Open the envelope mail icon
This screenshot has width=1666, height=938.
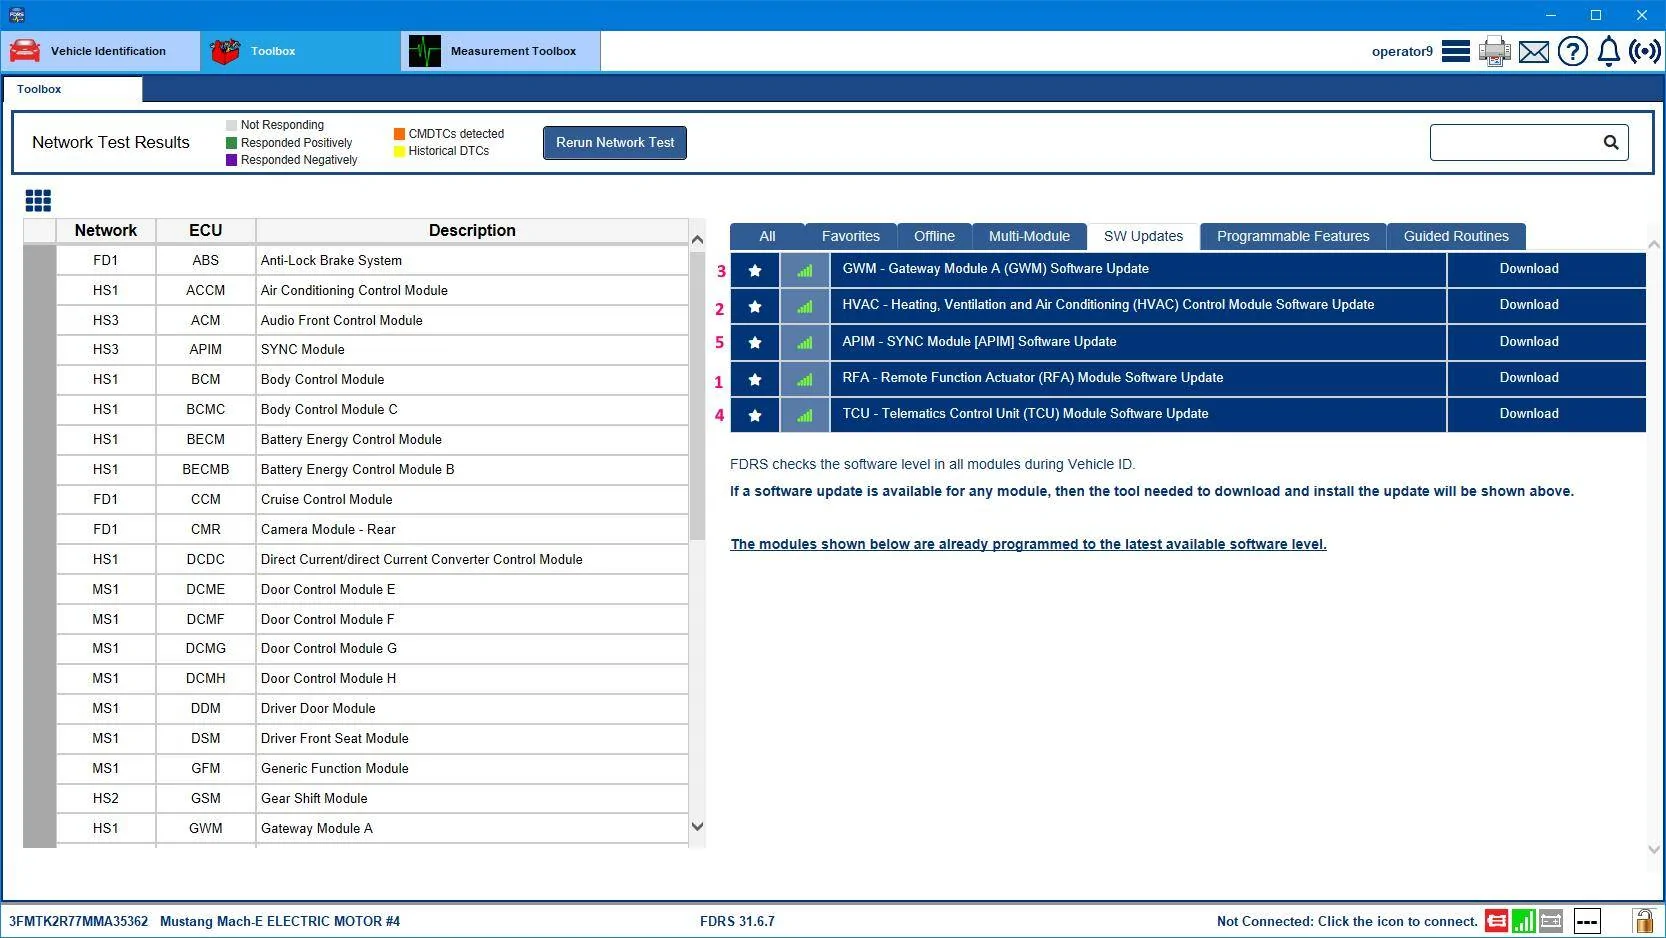coord(1534,52)
